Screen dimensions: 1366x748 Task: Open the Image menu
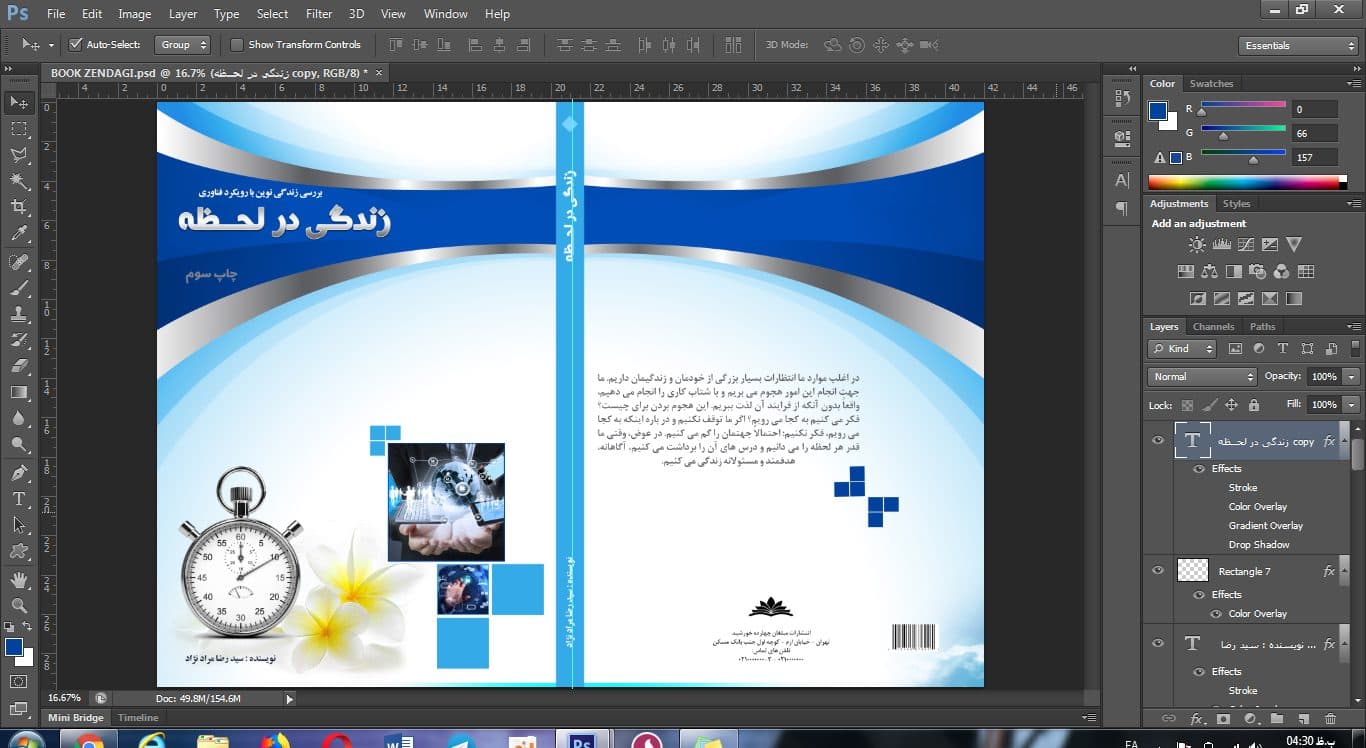[x=135, y=14]
